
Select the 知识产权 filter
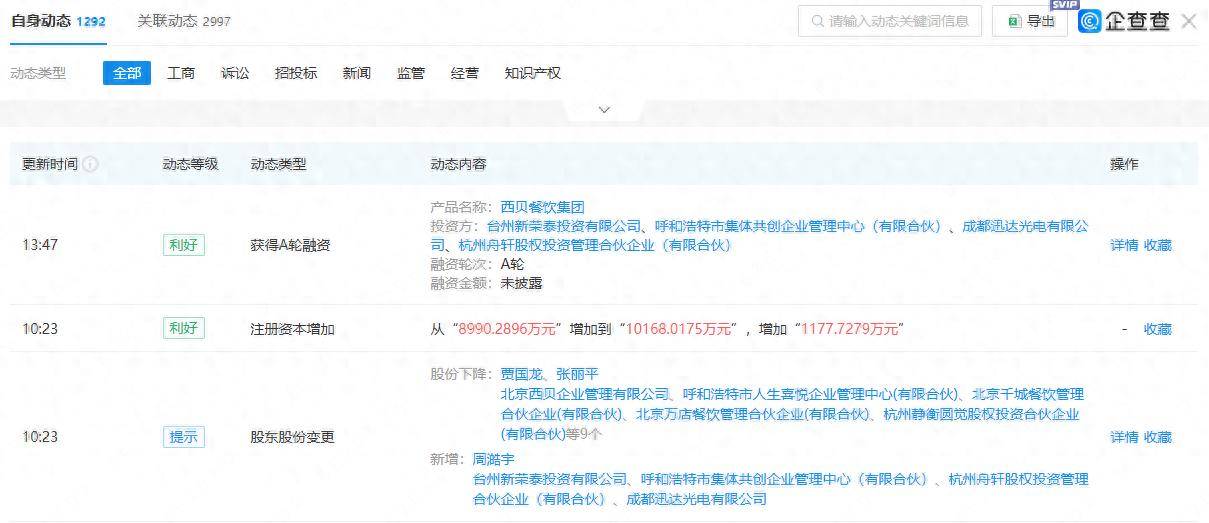tap(533, 73)
